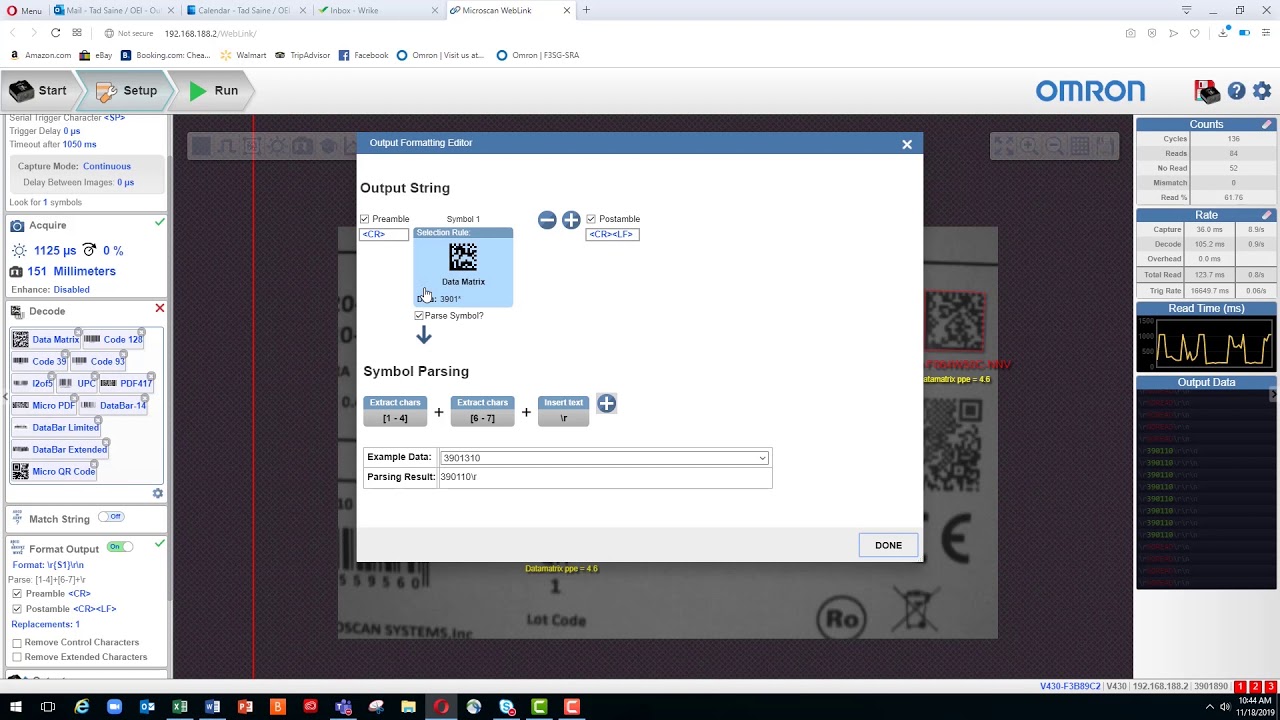This screenshot has width=1280, height=720.
Task: Open the WebLink help icon
Action: (1237, 91)
